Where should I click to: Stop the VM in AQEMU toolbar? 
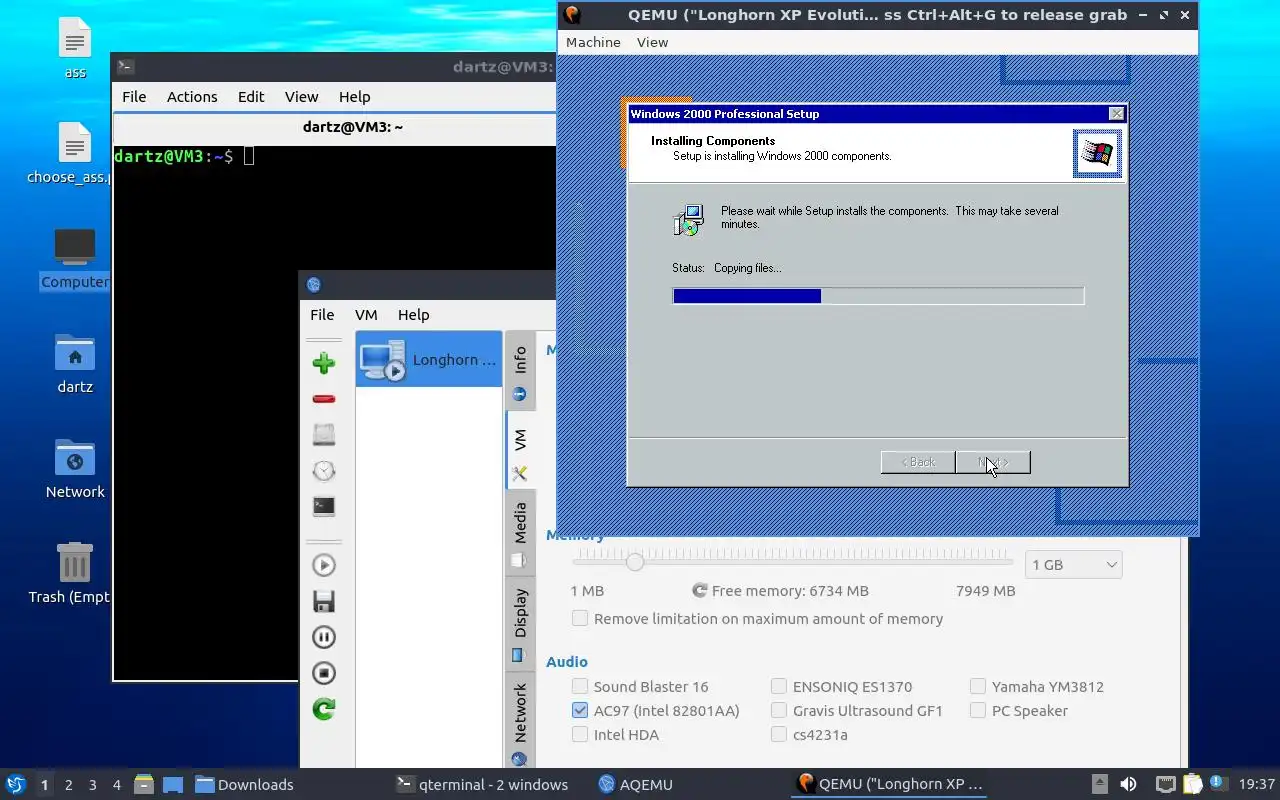(323, 673)
